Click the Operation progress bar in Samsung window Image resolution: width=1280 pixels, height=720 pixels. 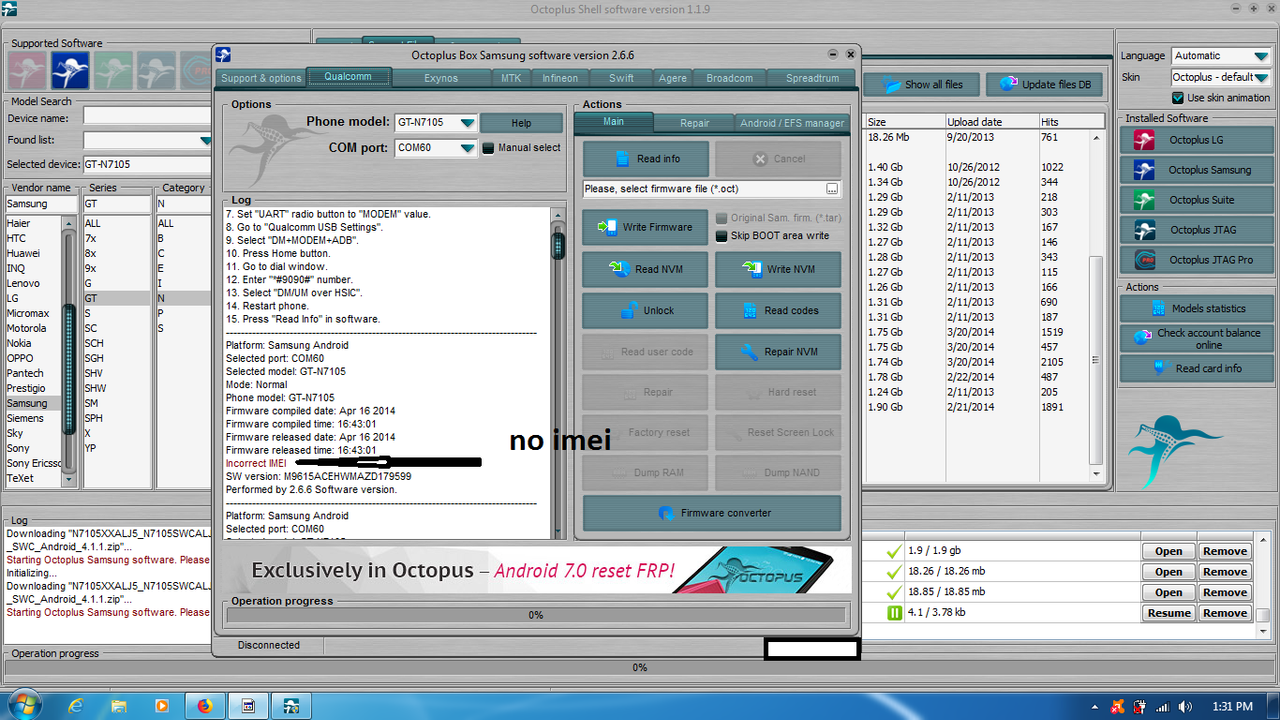tap(536, 615)
